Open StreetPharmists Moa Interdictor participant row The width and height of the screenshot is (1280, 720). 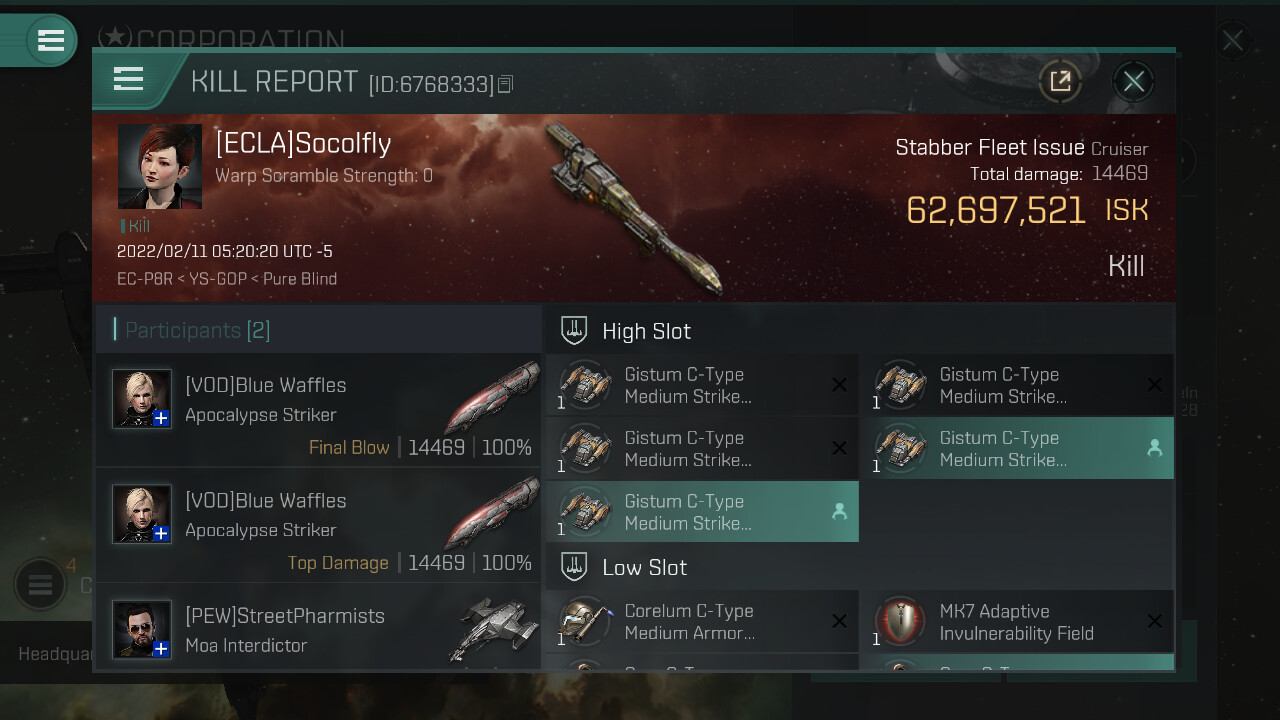pyautogui.click(x=318, y=627)
